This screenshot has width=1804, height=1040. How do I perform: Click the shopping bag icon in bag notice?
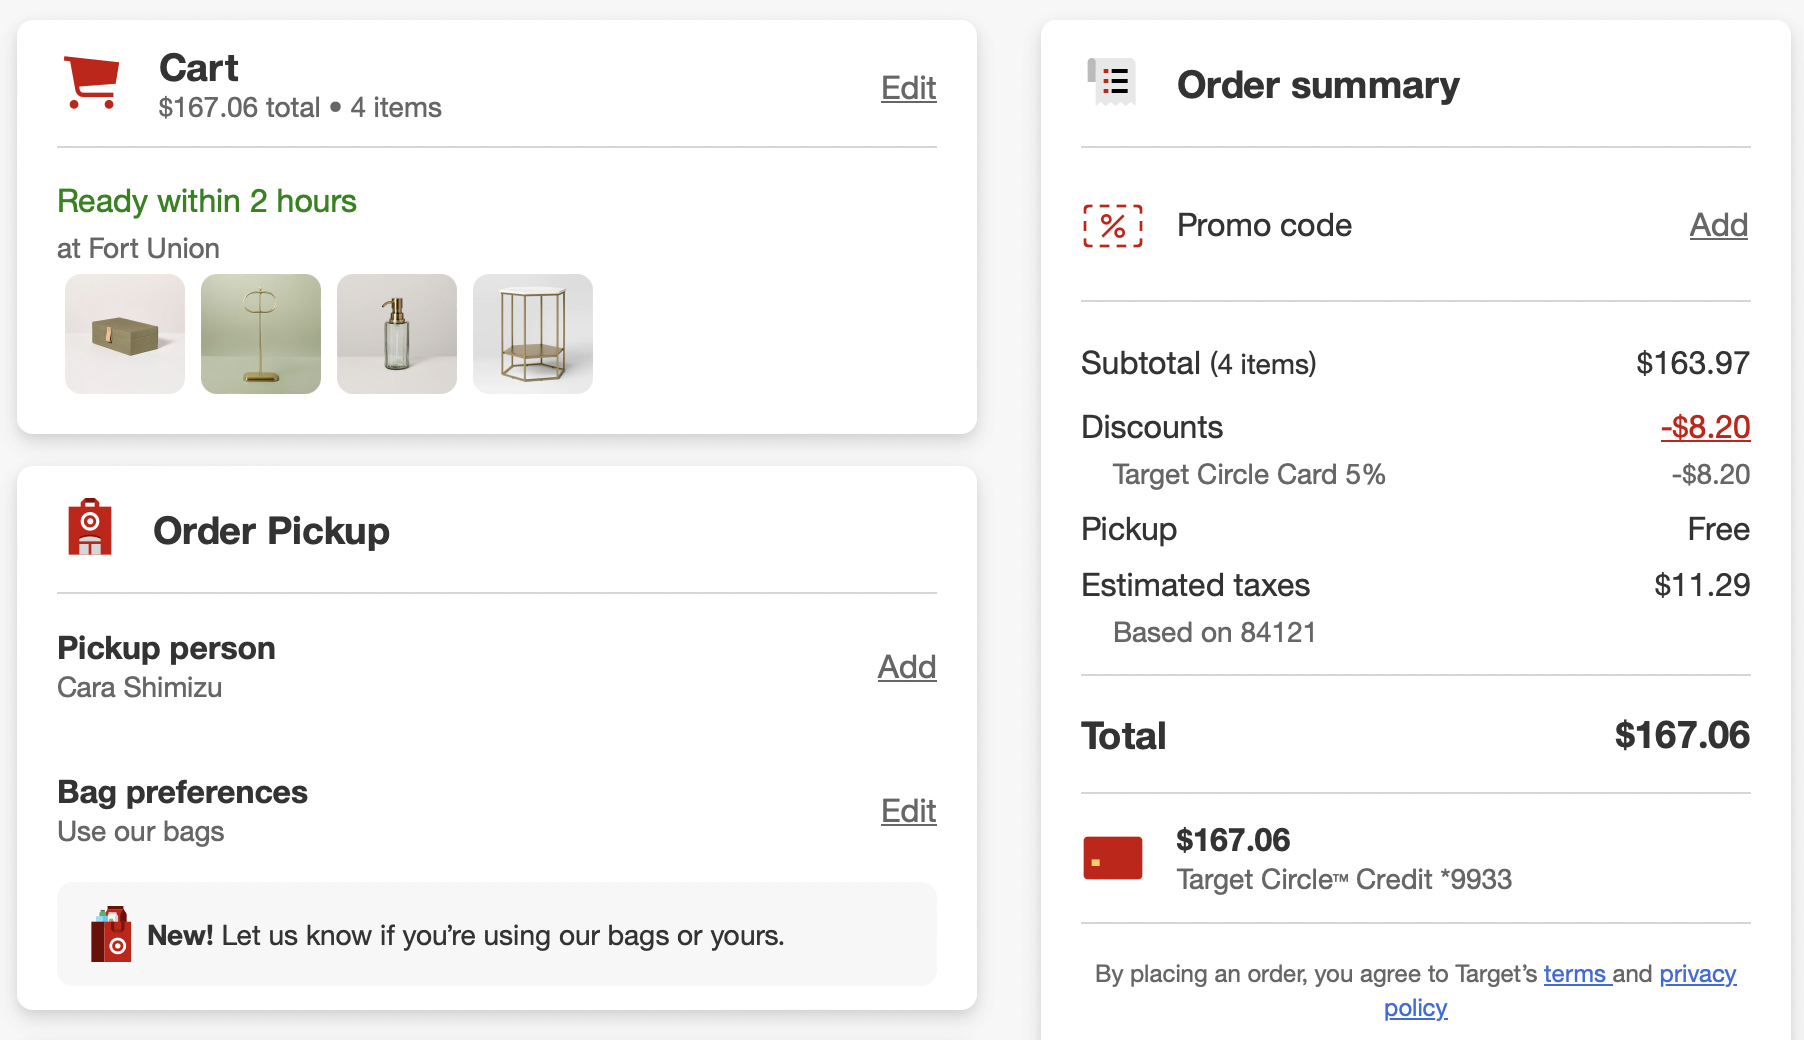(111, 934)
